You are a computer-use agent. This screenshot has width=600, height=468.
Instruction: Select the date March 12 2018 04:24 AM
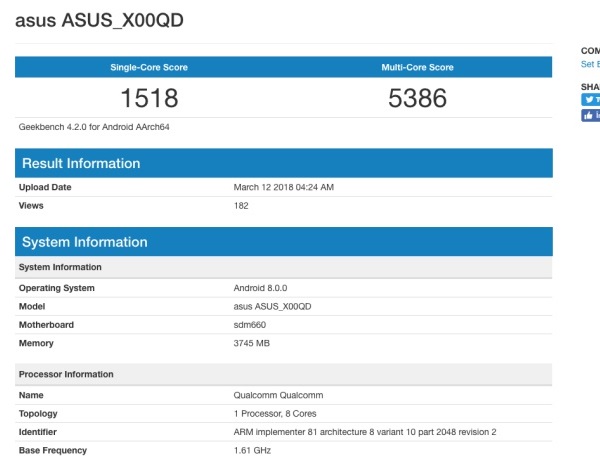tap(284, 187)
